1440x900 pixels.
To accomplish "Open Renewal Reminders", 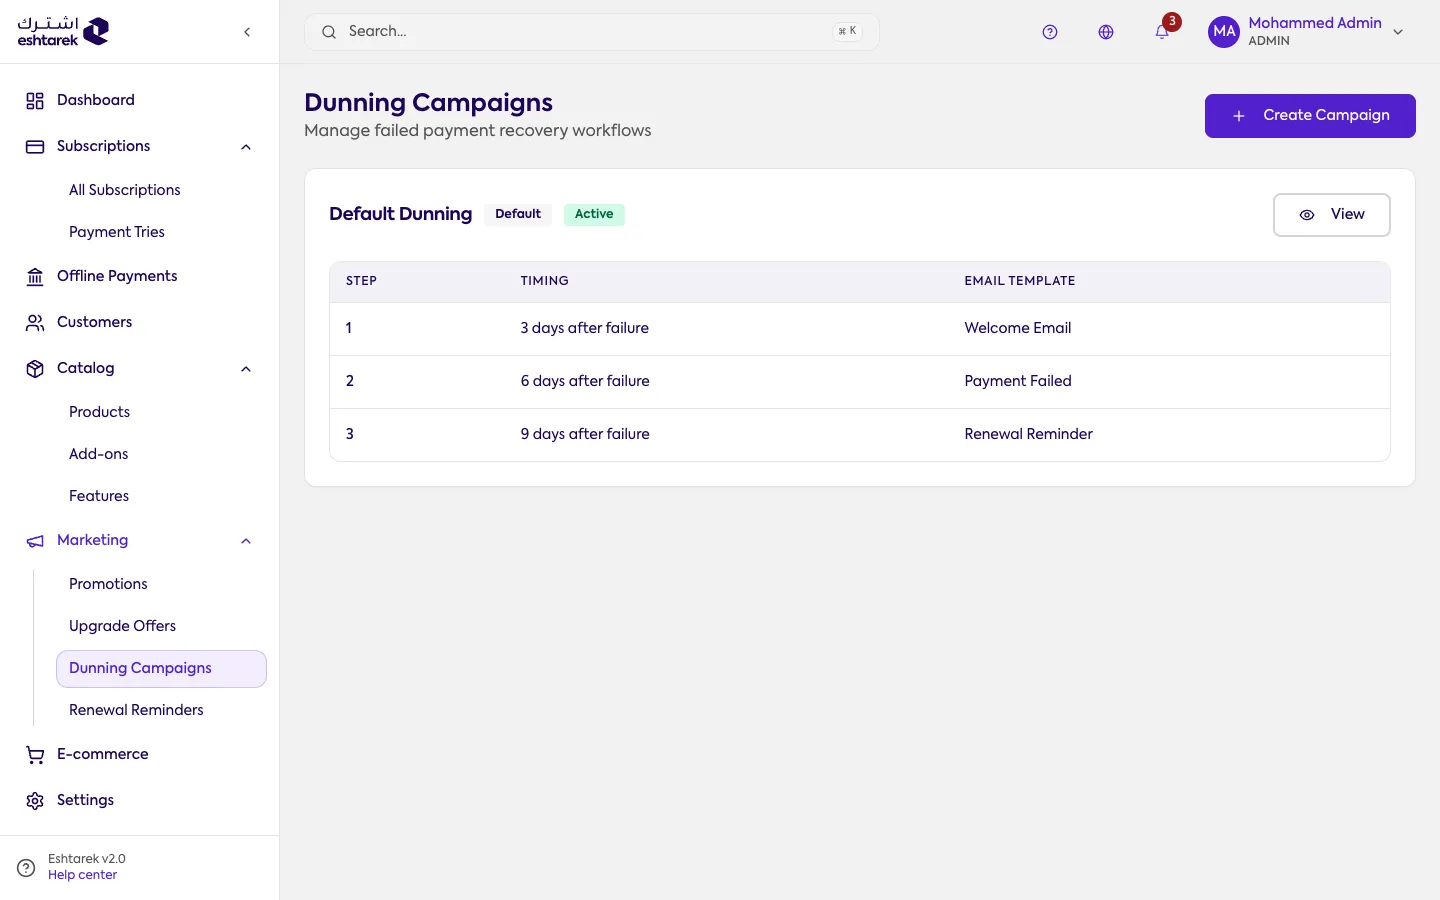I will (x=136, y=710).
